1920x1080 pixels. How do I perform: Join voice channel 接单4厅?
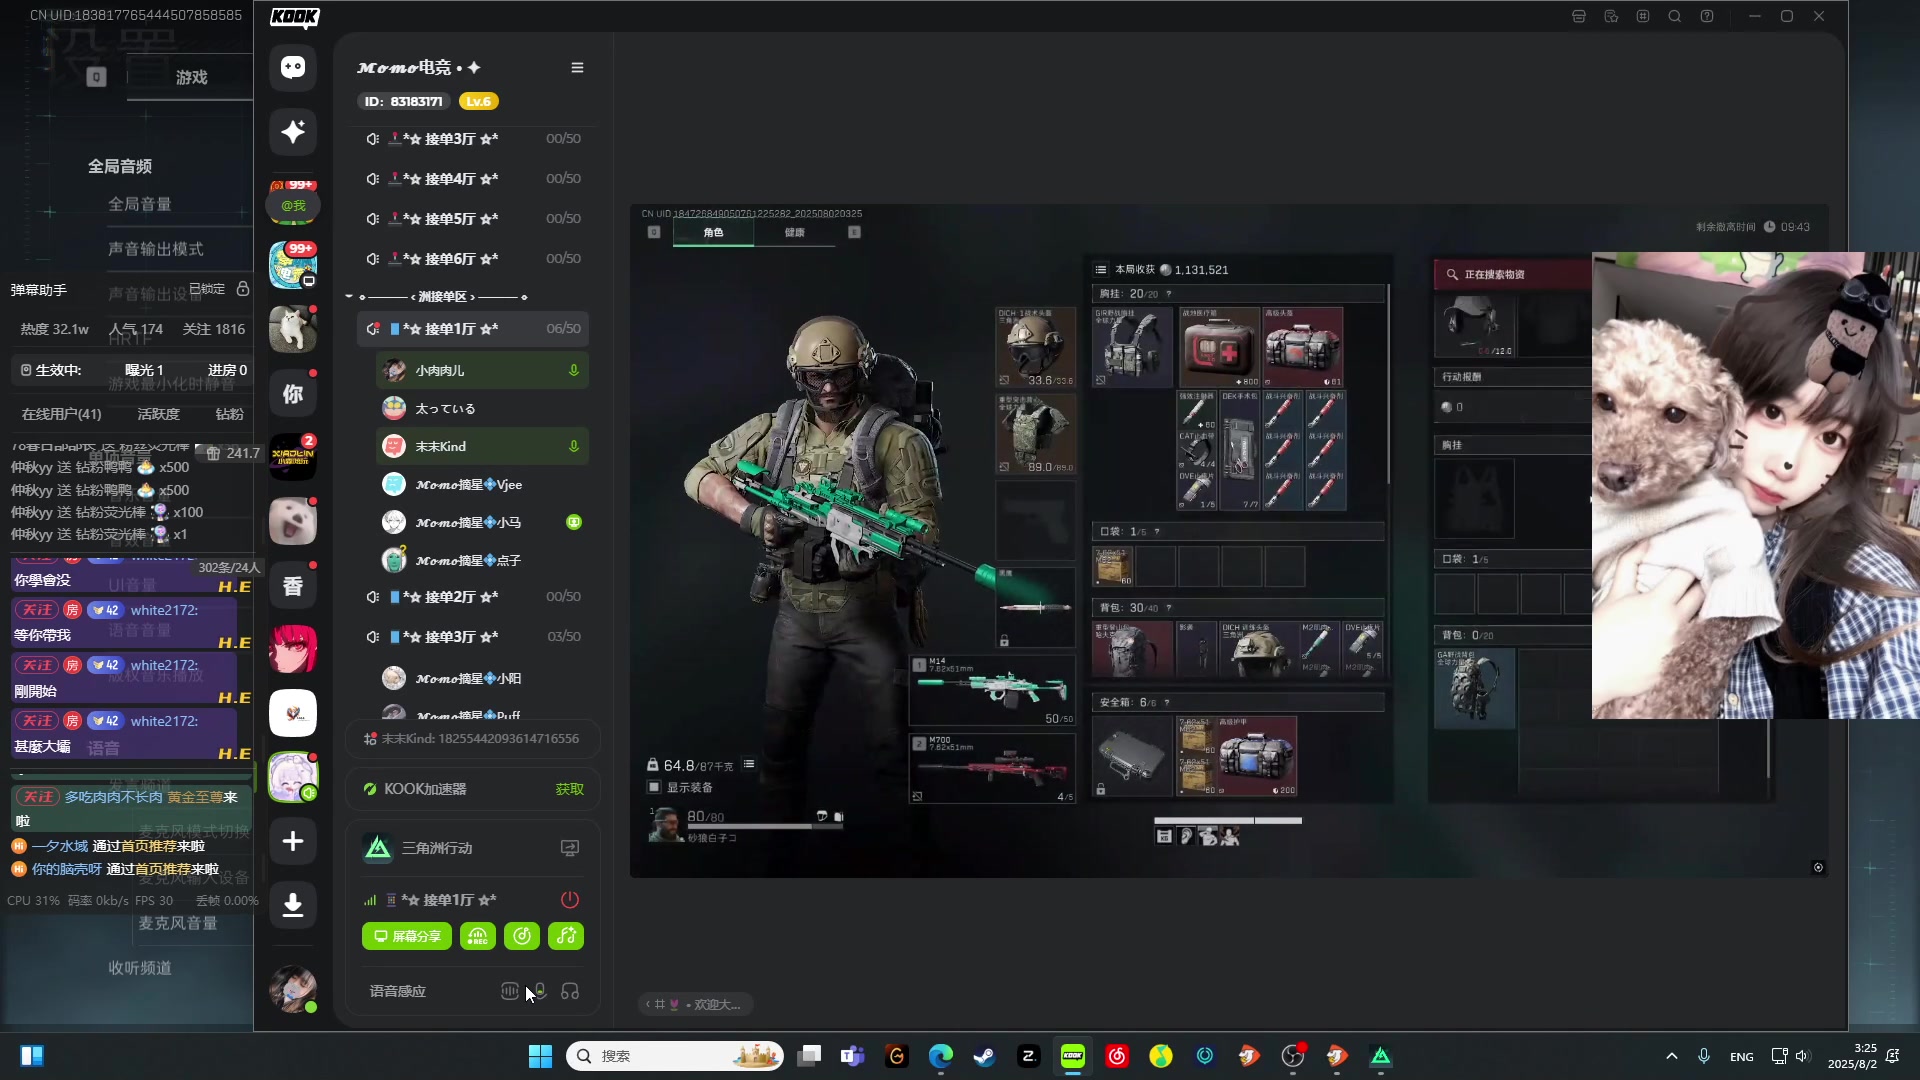point(472,179)
